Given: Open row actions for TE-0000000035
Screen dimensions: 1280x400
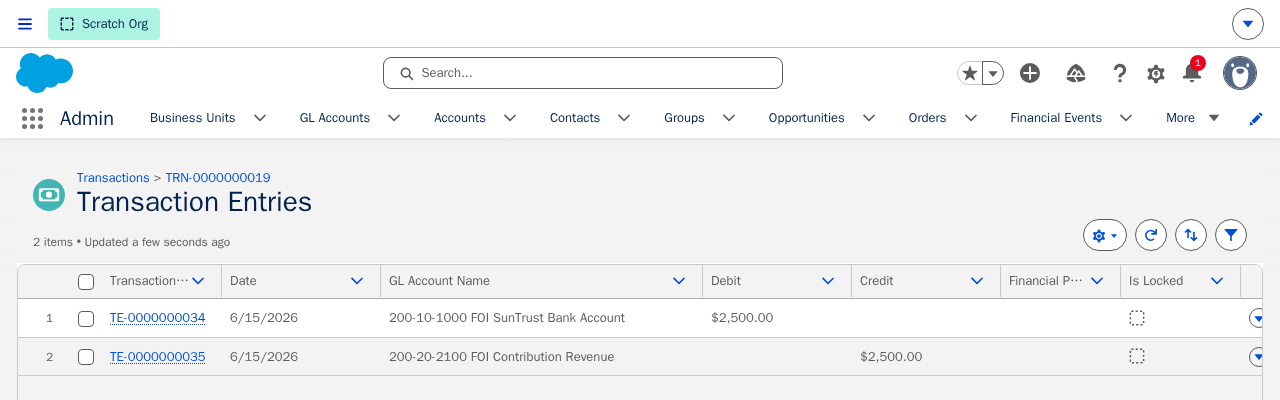Looking at the screenshot, I should [x=1258, y=356].
